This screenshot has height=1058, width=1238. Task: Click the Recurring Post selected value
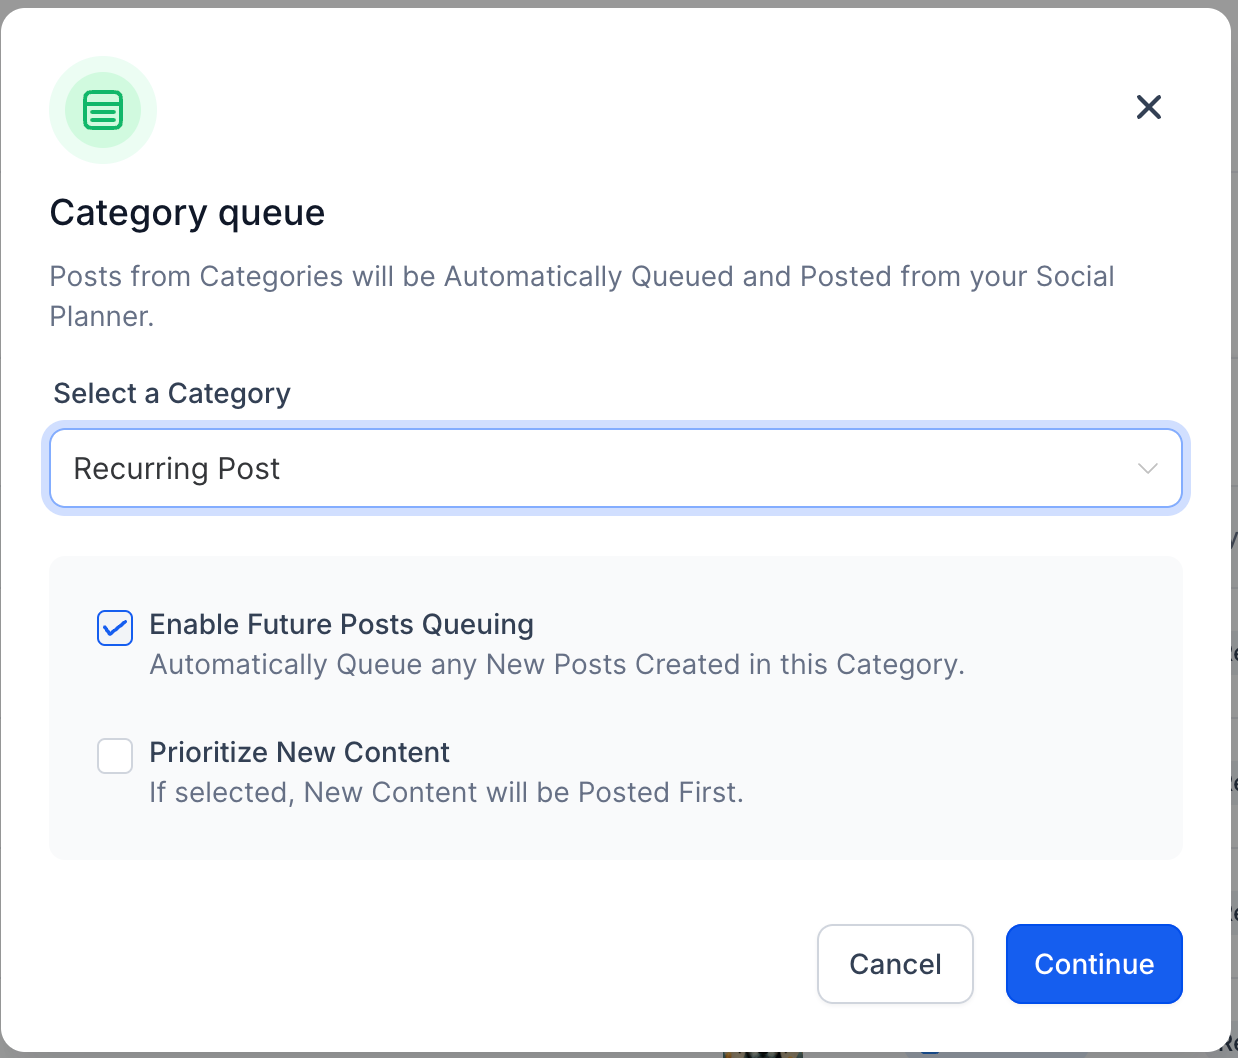pos(177,469)
